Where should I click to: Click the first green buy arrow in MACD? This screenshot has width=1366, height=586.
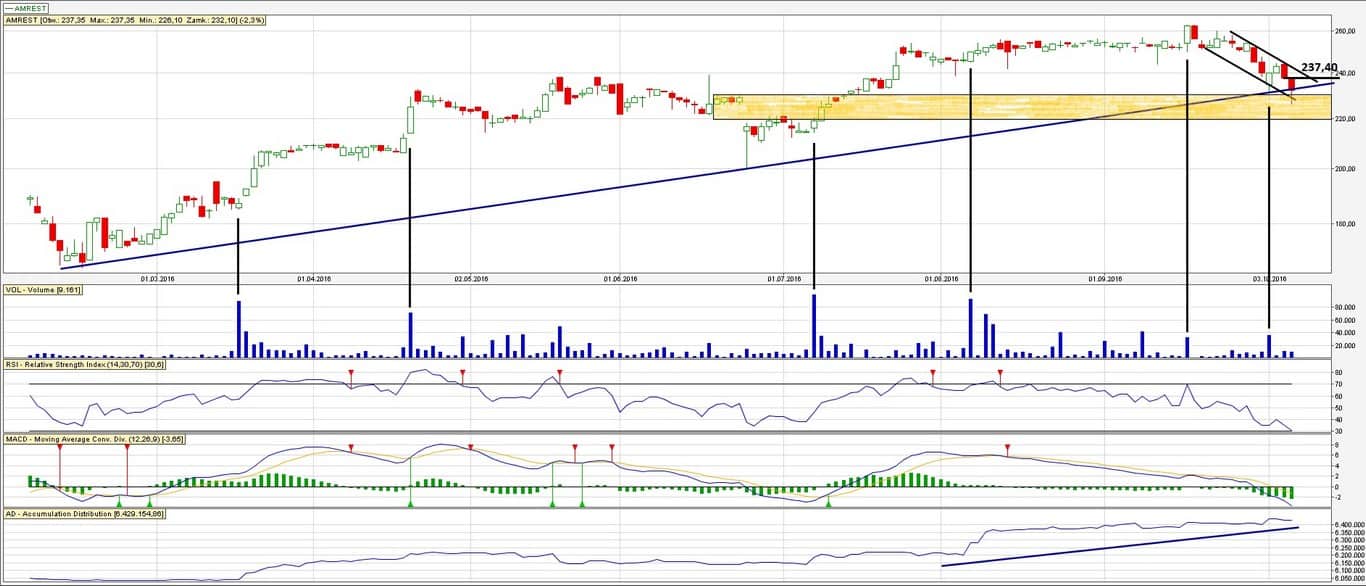pyautogui.click(x=119, y=503)
